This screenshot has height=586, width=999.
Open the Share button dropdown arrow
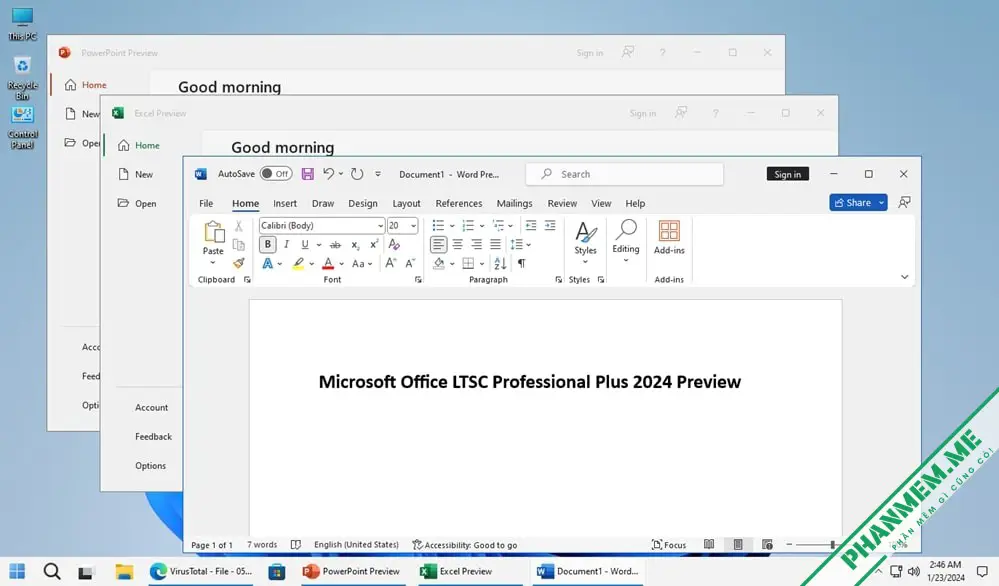[881, 203]
